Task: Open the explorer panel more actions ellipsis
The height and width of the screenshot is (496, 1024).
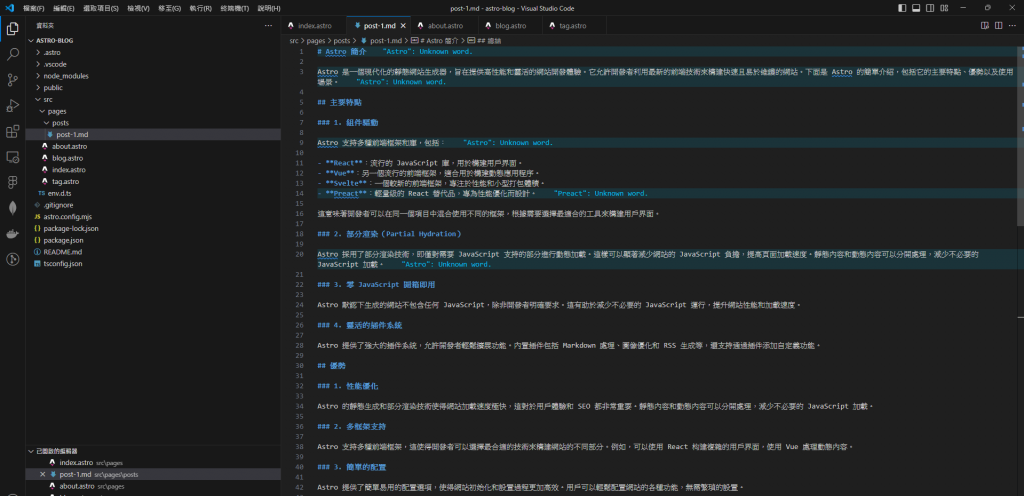Action: click(268, 26)
